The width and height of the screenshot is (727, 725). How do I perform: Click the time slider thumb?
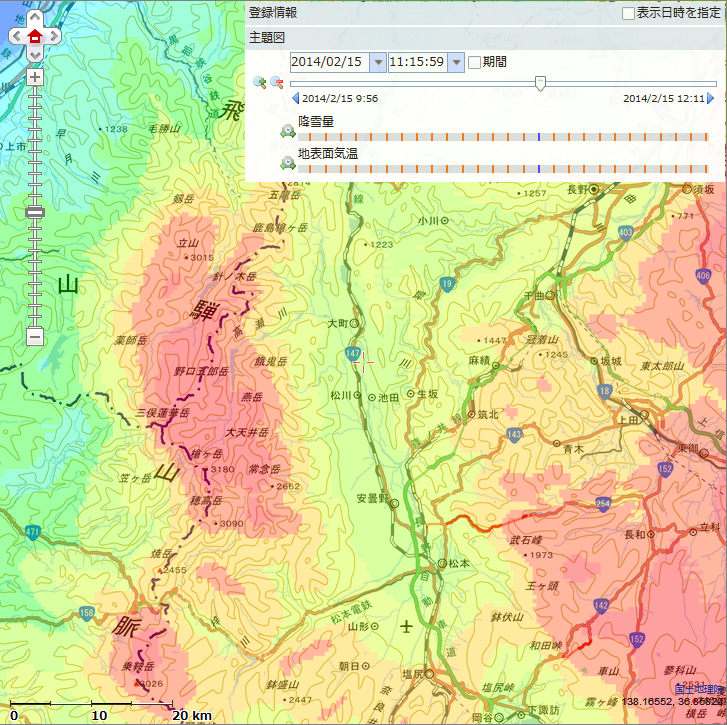tap(540, 83)
